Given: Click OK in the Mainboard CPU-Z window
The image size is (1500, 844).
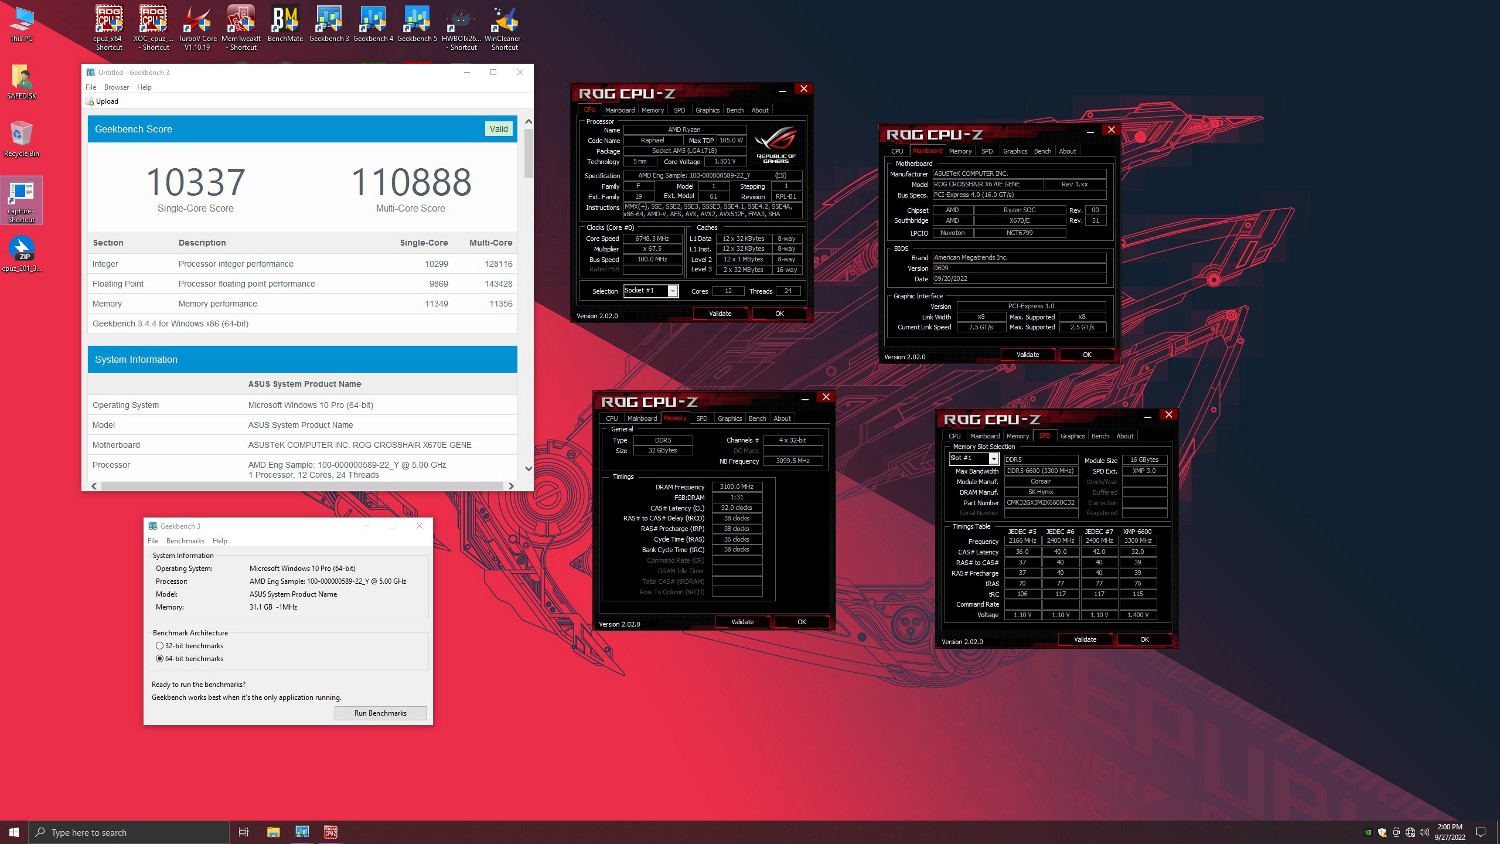Looking at the screenshot, I should pyautogui.click(x=1087, y=355).
